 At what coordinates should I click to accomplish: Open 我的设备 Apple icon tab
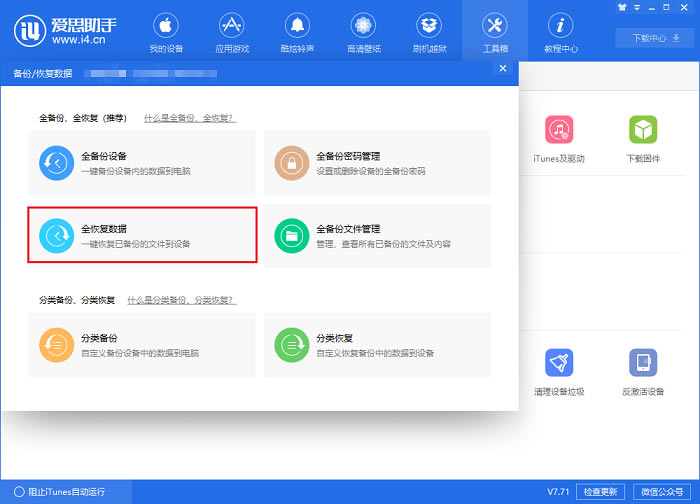(166, 26)
